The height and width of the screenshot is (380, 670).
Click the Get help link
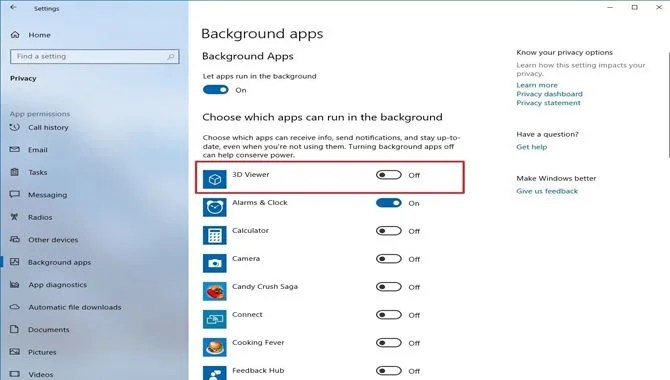[x=531, y=147]
